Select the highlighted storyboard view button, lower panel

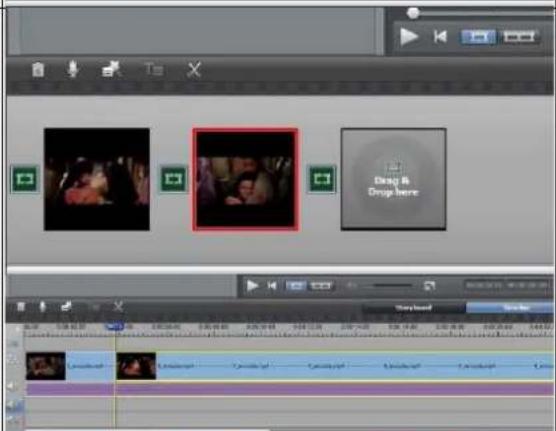[296, 286]
